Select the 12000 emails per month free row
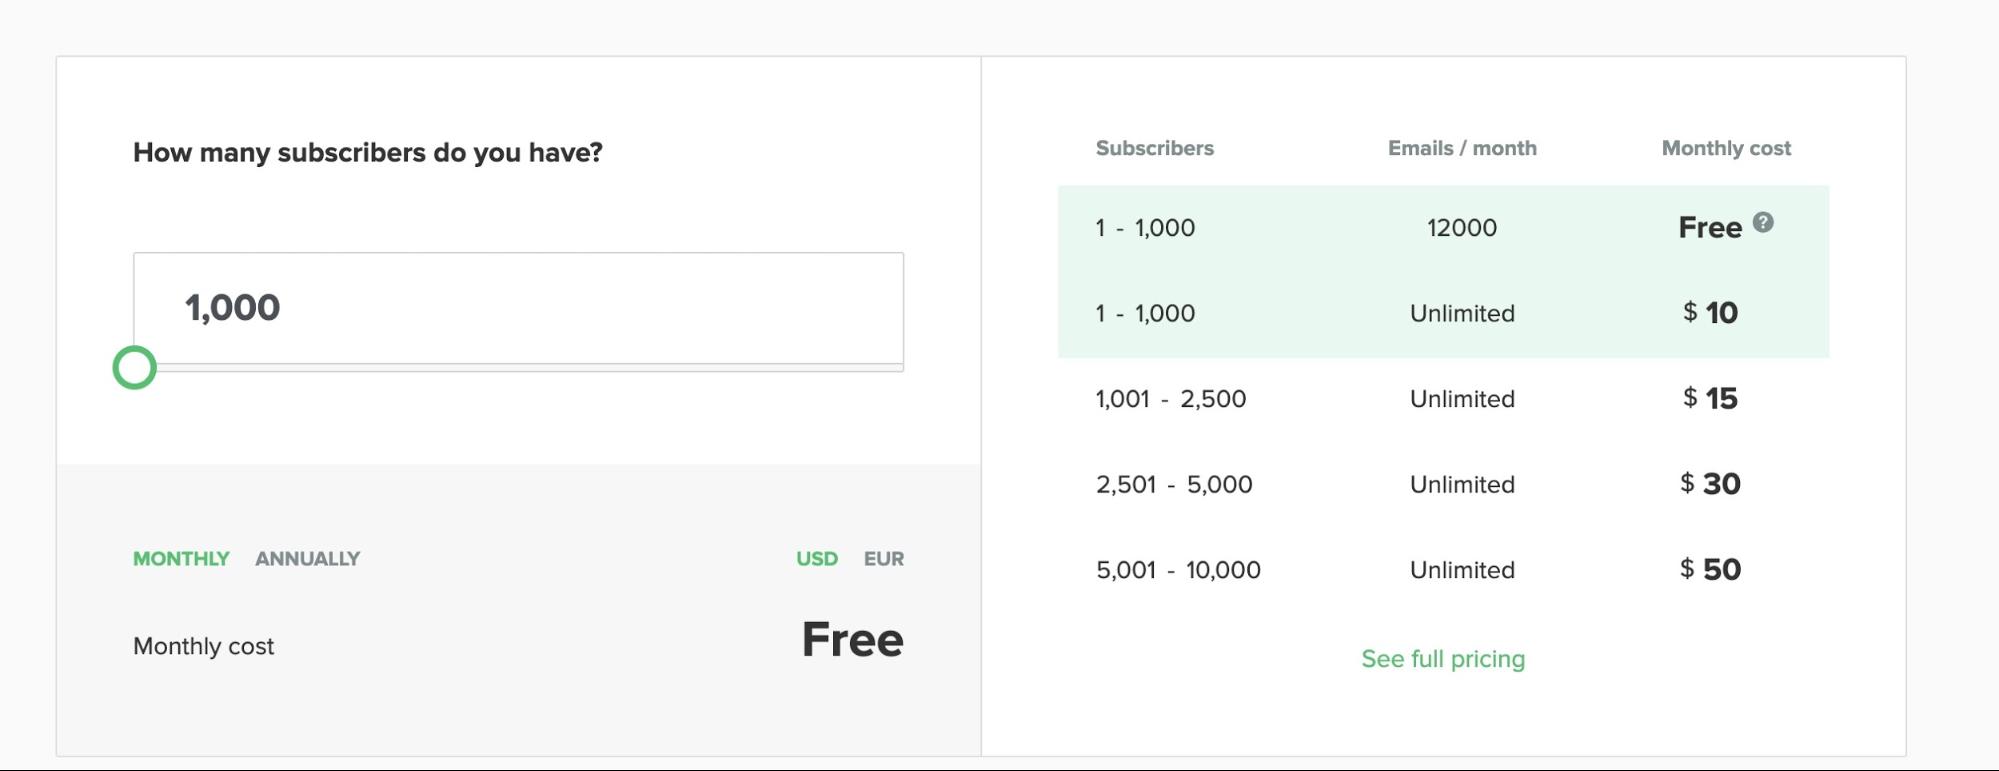The height and width of the screenshot is (771, 1999). point(1461,228)
